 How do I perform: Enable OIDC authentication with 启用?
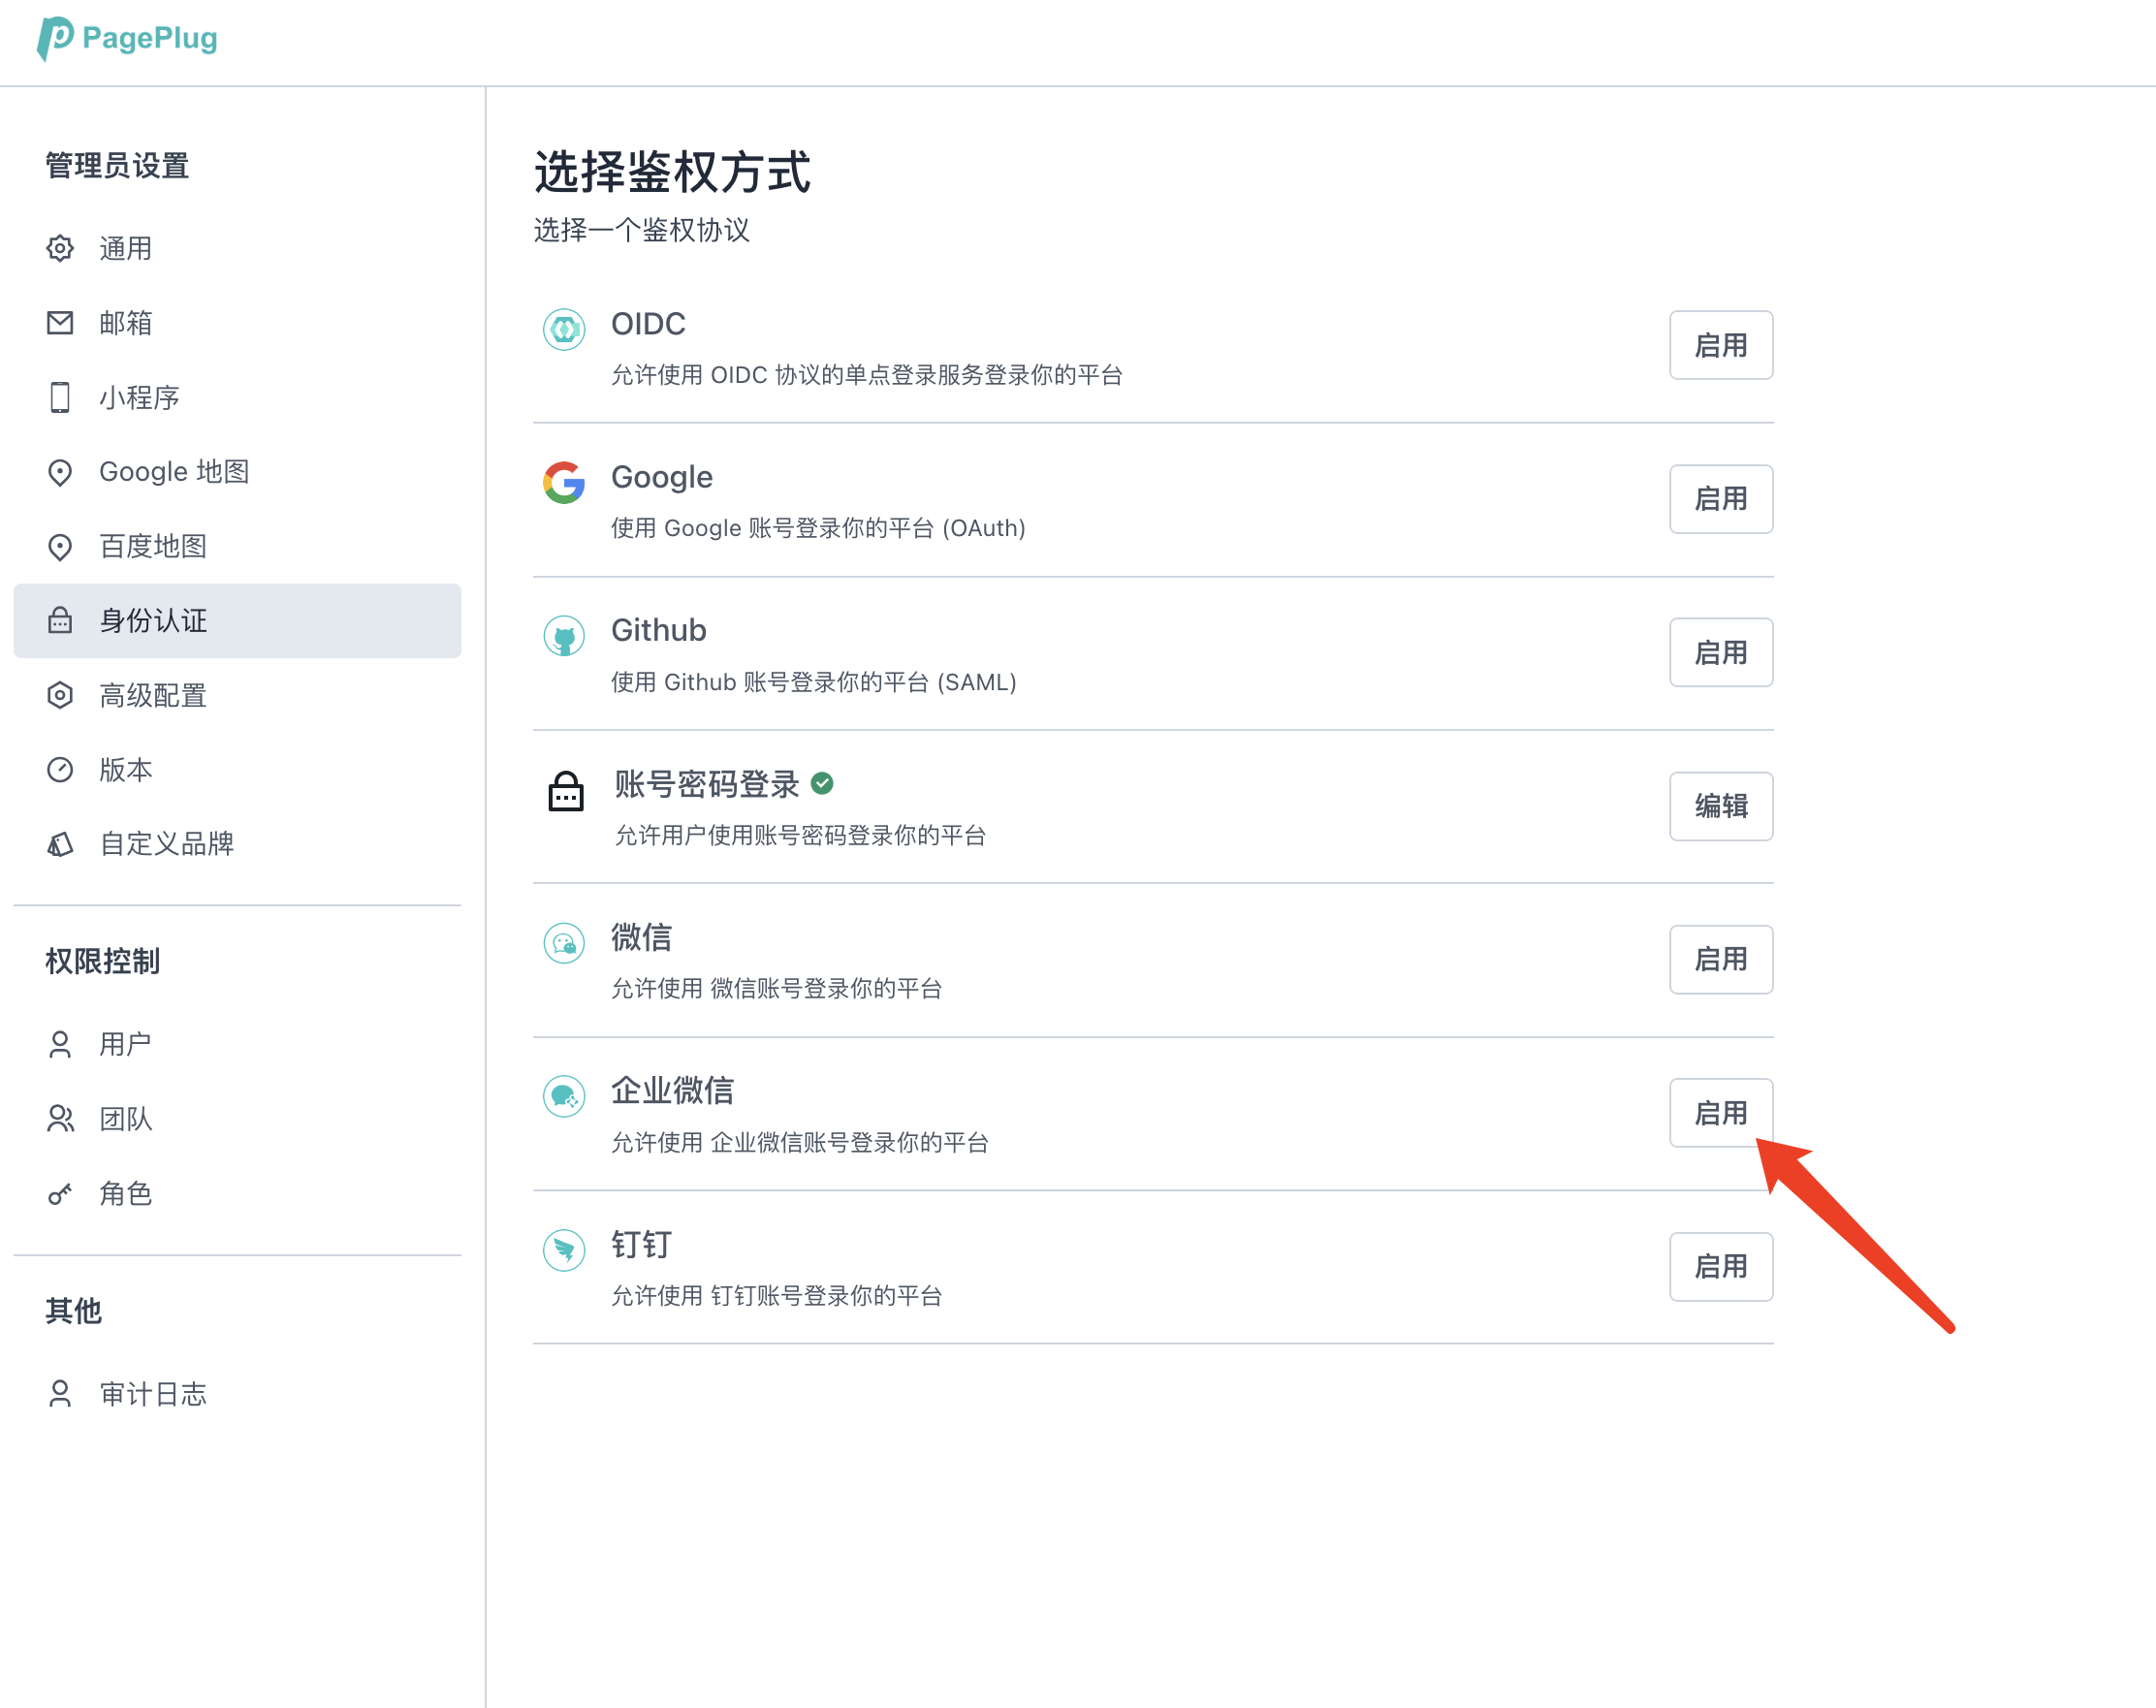(1721, 345)
